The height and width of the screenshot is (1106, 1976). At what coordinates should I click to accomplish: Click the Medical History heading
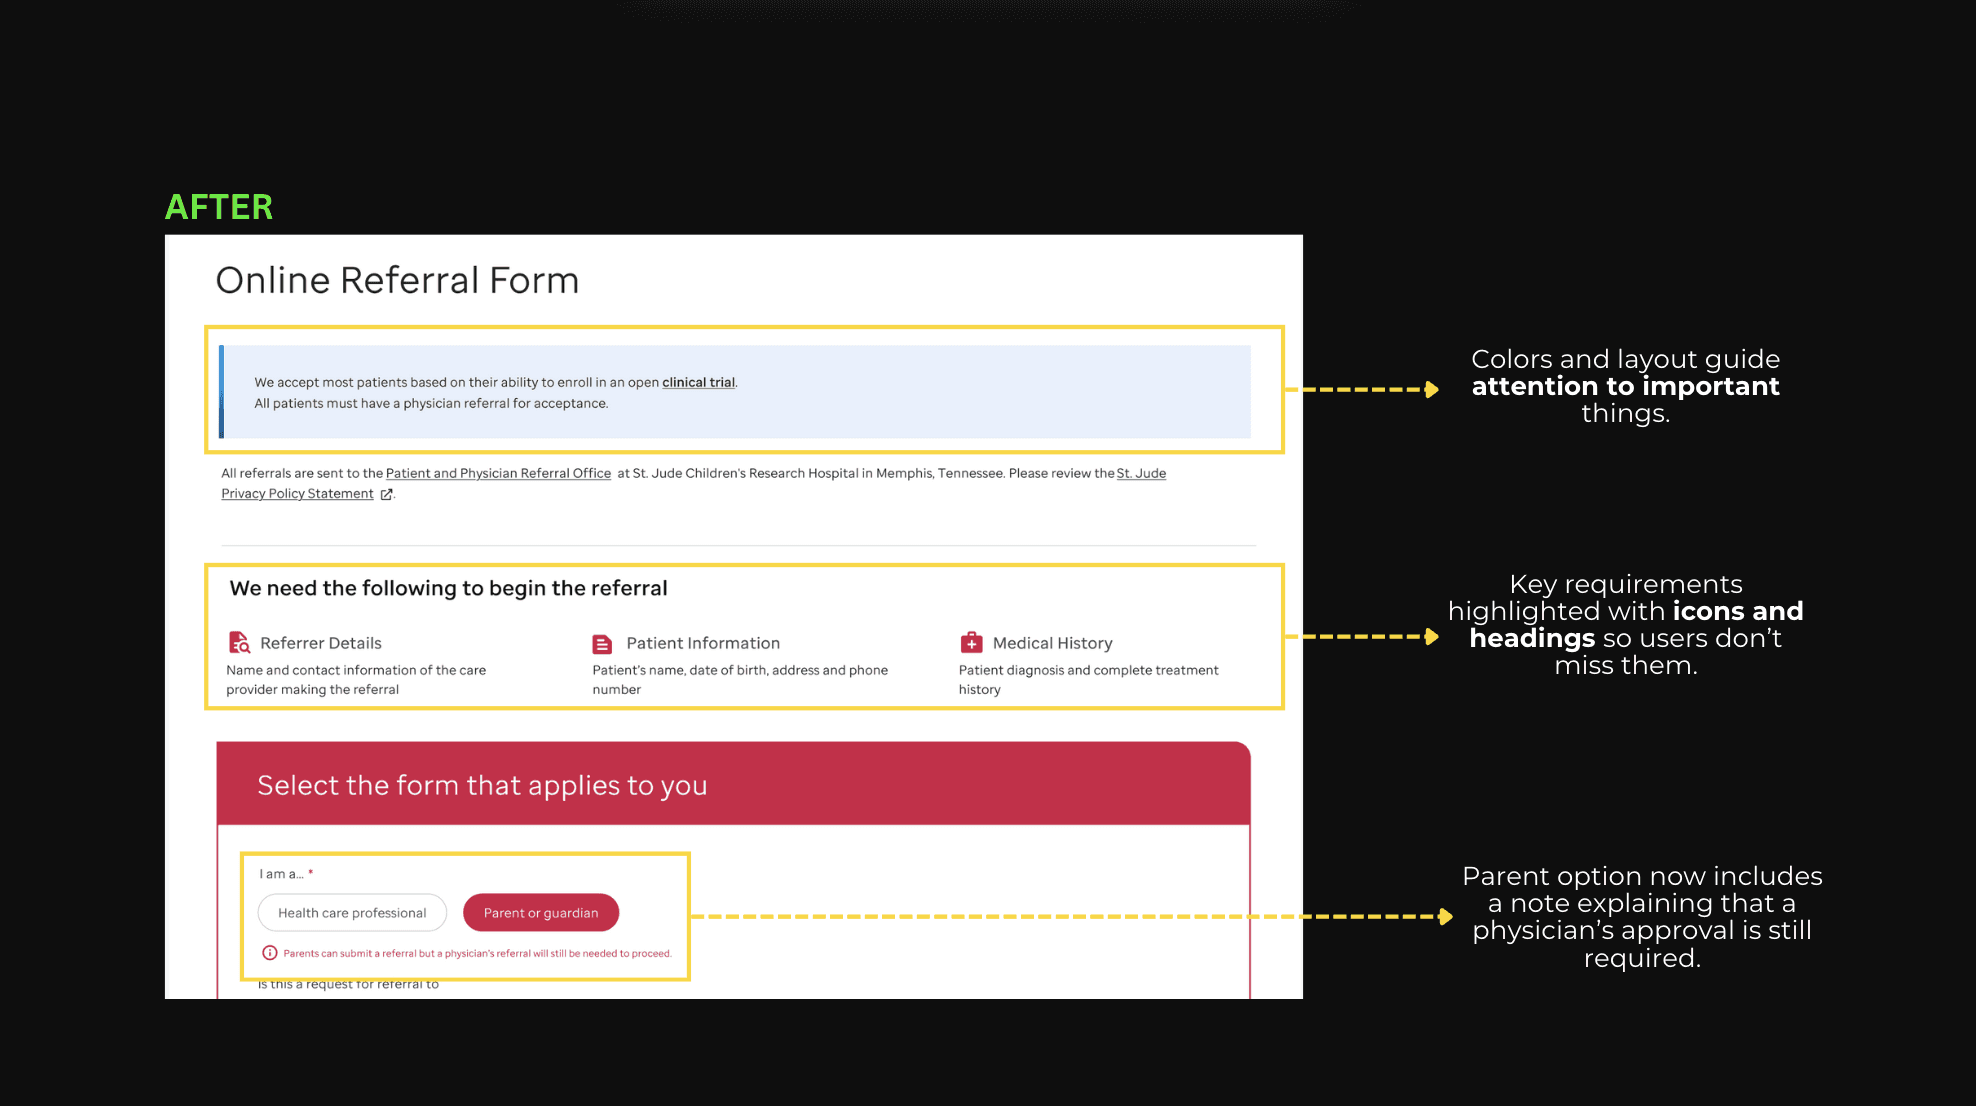click(x=1052, y=643)
